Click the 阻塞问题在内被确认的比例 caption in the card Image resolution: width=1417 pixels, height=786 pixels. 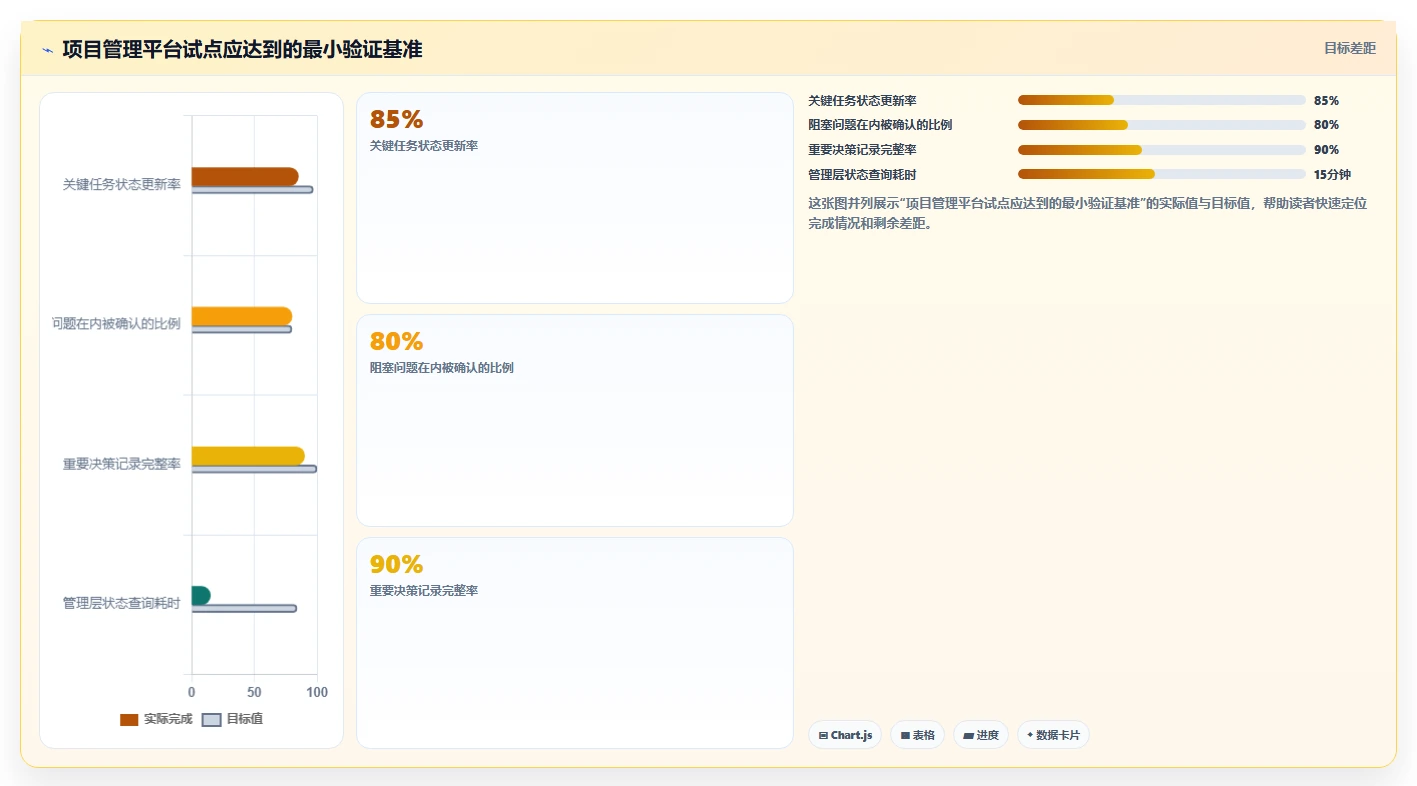point(442,368)
